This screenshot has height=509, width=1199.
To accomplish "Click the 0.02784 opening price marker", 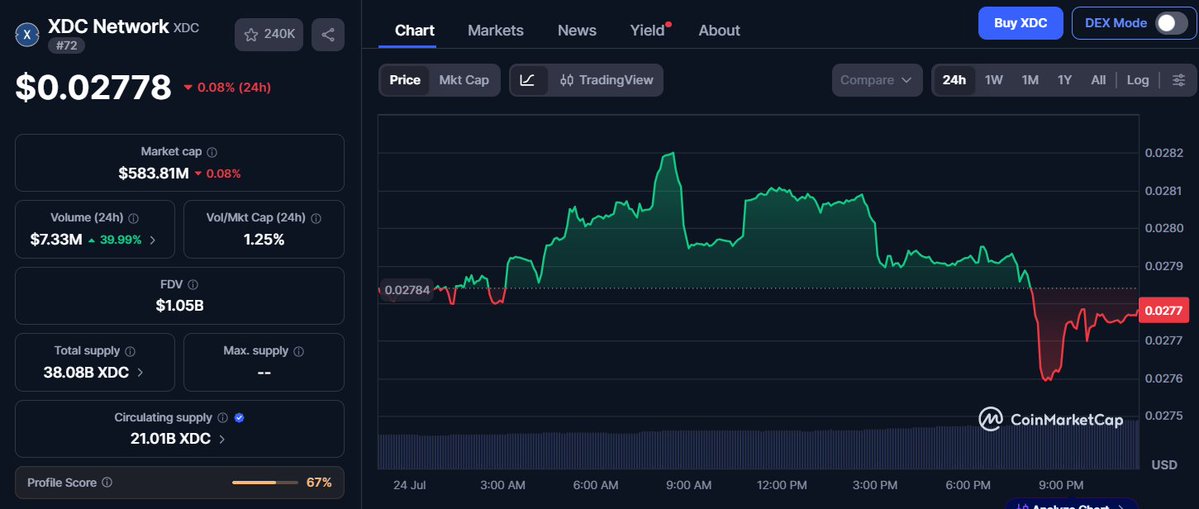I will point(406,290).
